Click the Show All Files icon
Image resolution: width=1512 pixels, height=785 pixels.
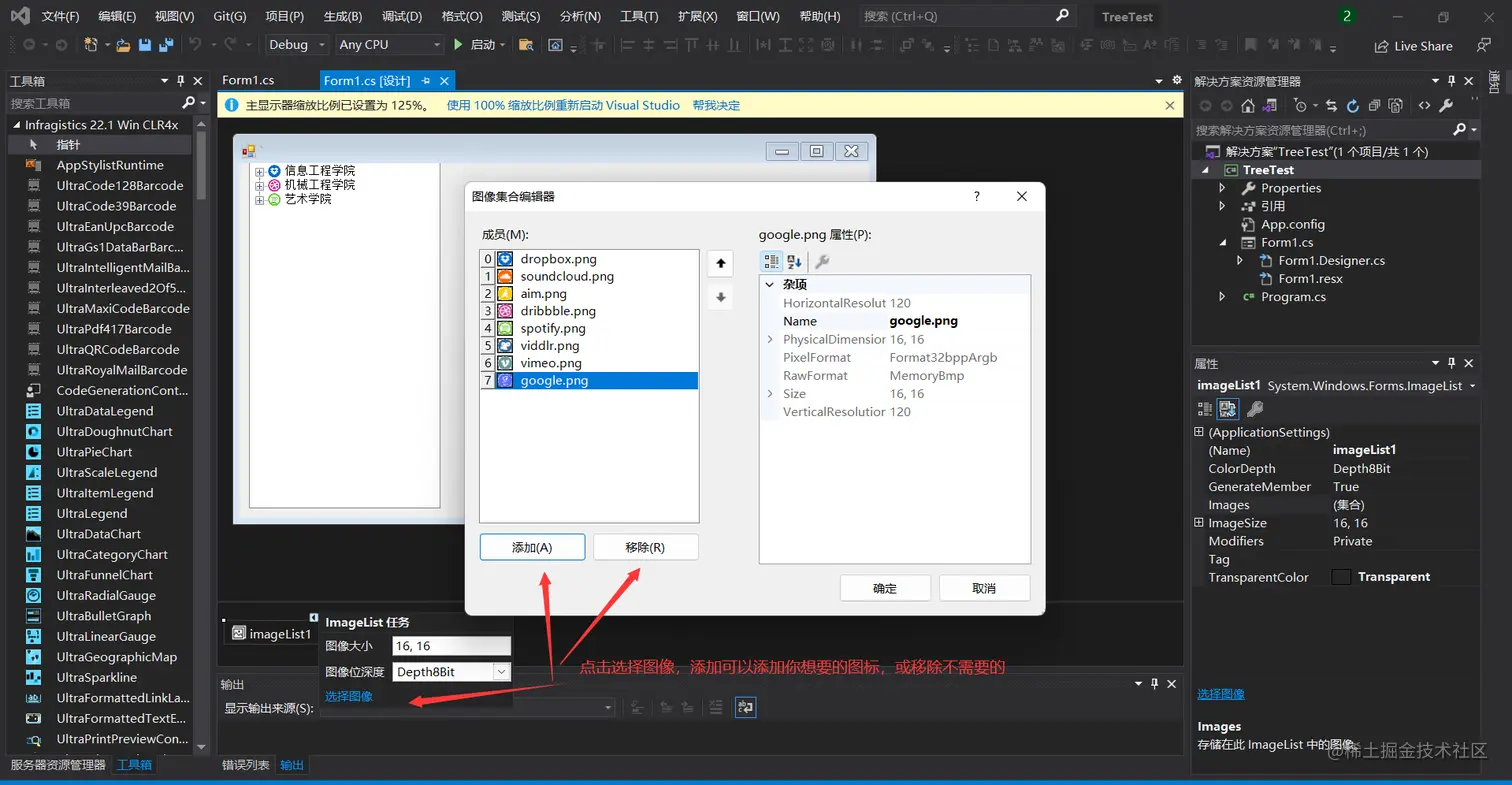pyautogui.click(x=1396, y=105)
